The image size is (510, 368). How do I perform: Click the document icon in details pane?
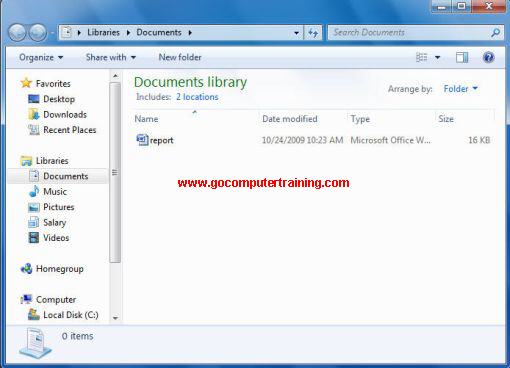click(35, 343)
